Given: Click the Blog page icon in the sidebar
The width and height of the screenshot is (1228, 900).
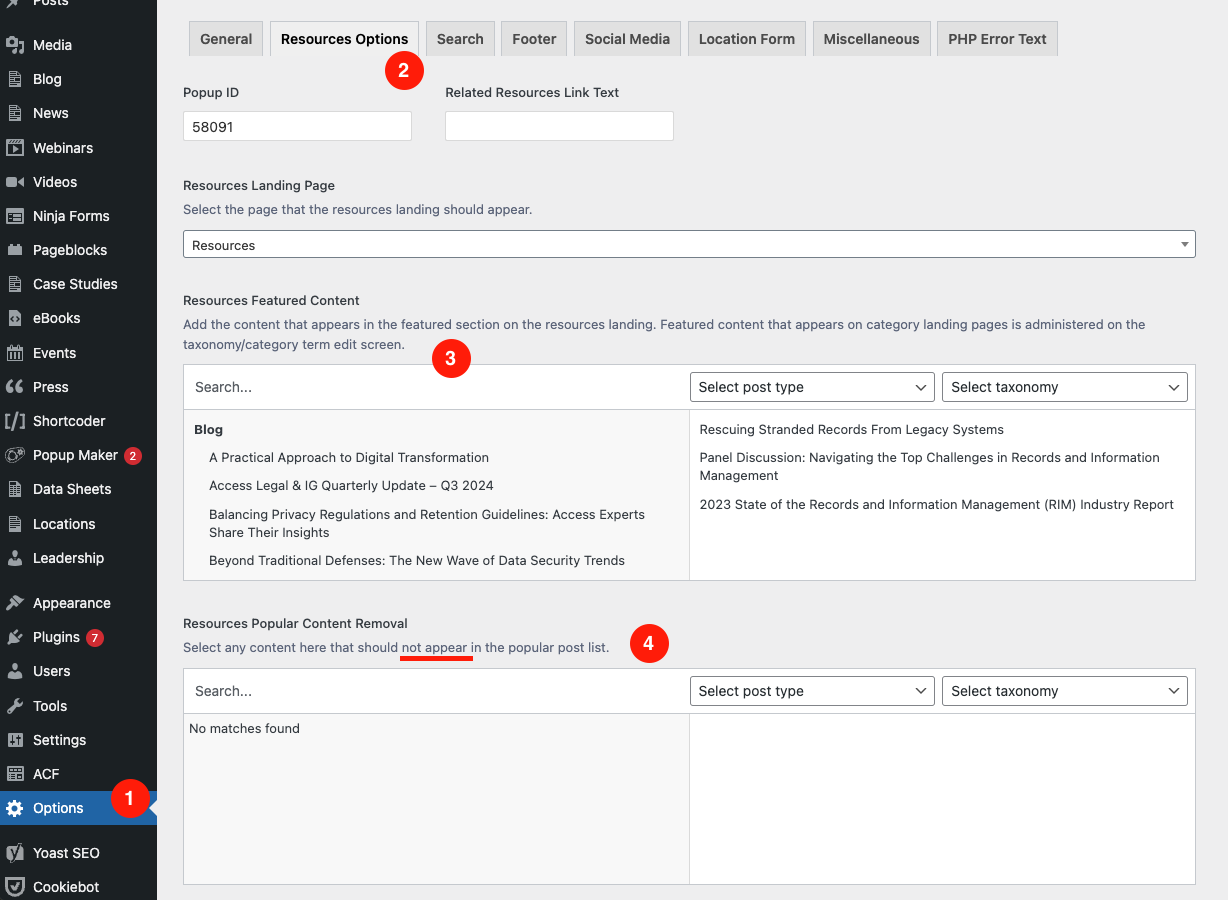Looking at the screenshot, I should [x=15, y=79].
